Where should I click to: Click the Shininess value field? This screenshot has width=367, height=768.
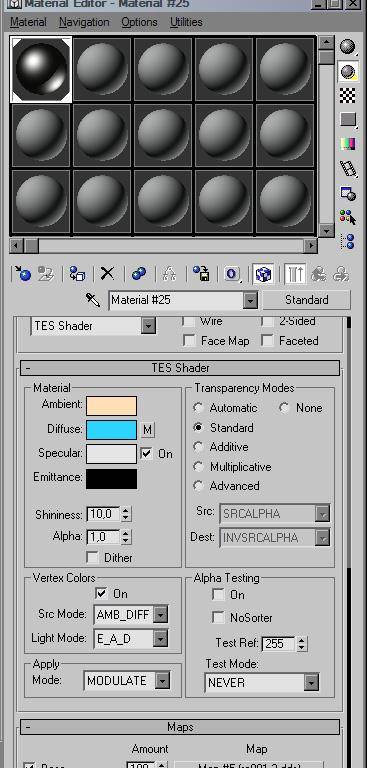[103, 514]
